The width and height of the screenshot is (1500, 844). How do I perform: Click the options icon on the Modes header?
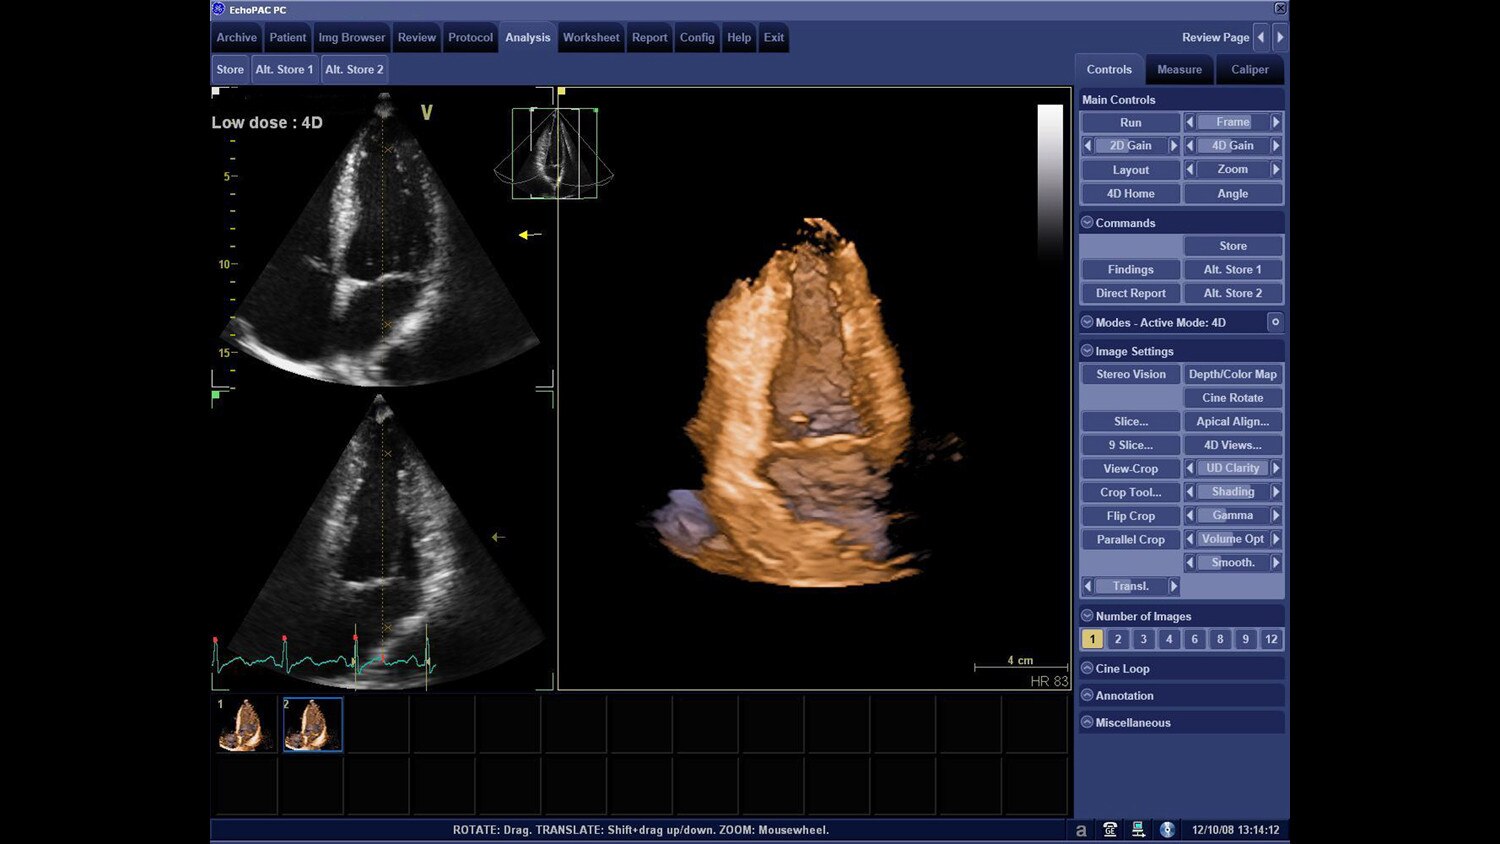[x=1276, y=322]
